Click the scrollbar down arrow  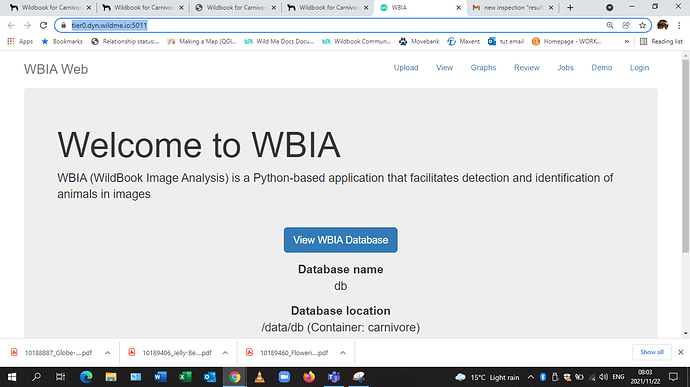click(686, 333)
